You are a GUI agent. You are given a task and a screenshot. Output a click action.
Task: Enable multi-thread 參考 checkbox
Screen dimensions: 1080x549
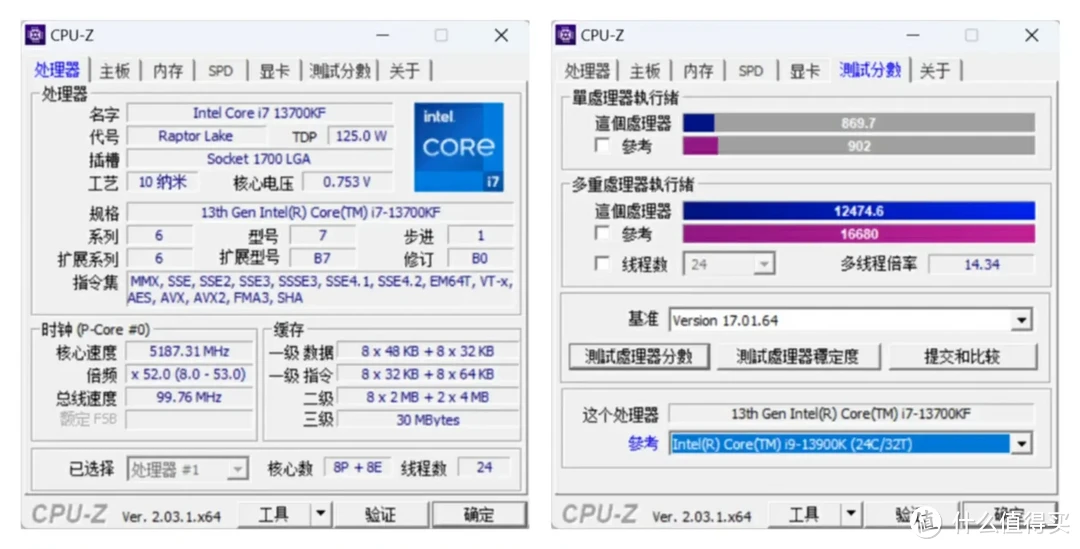[x=602, y=234]
